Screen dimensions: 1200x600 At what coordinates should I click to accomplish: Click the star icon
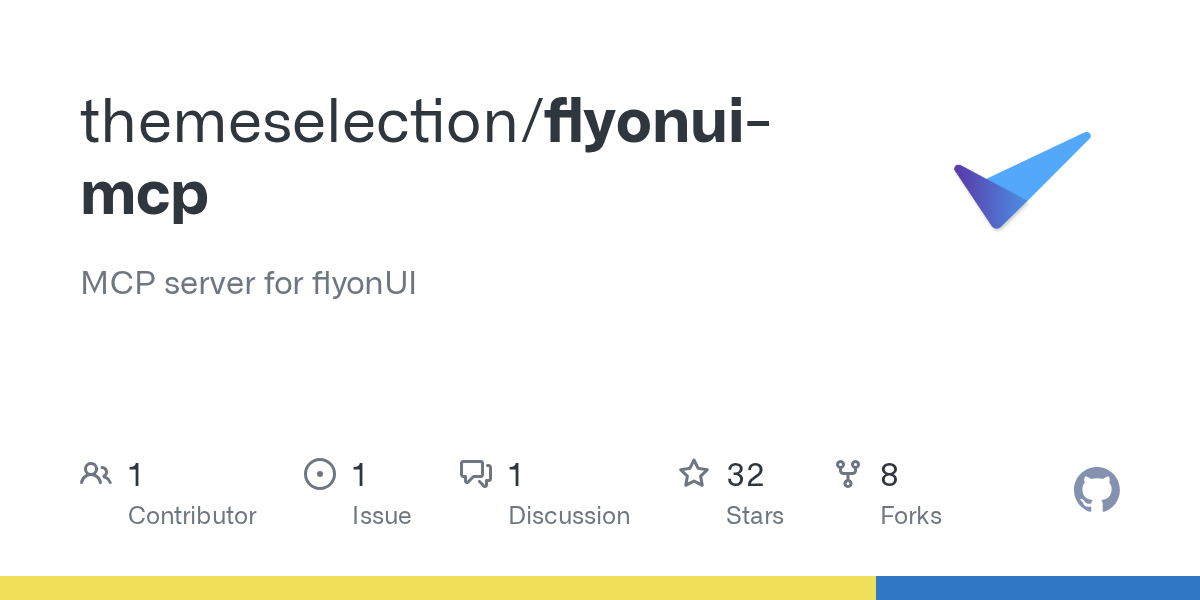tap(694, 474)
